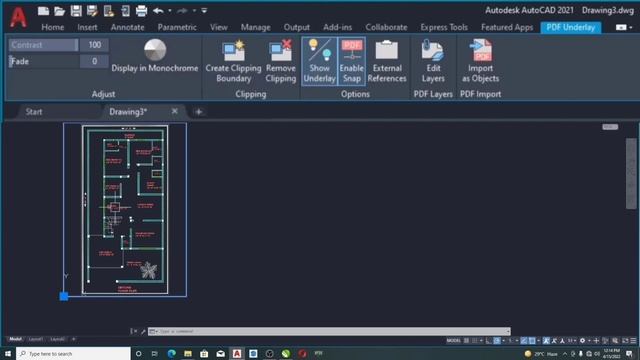Toggle ortho mode in status bar
Image resolution: width=640 pixels, height=360 pixels.
(x=488, y=340)
